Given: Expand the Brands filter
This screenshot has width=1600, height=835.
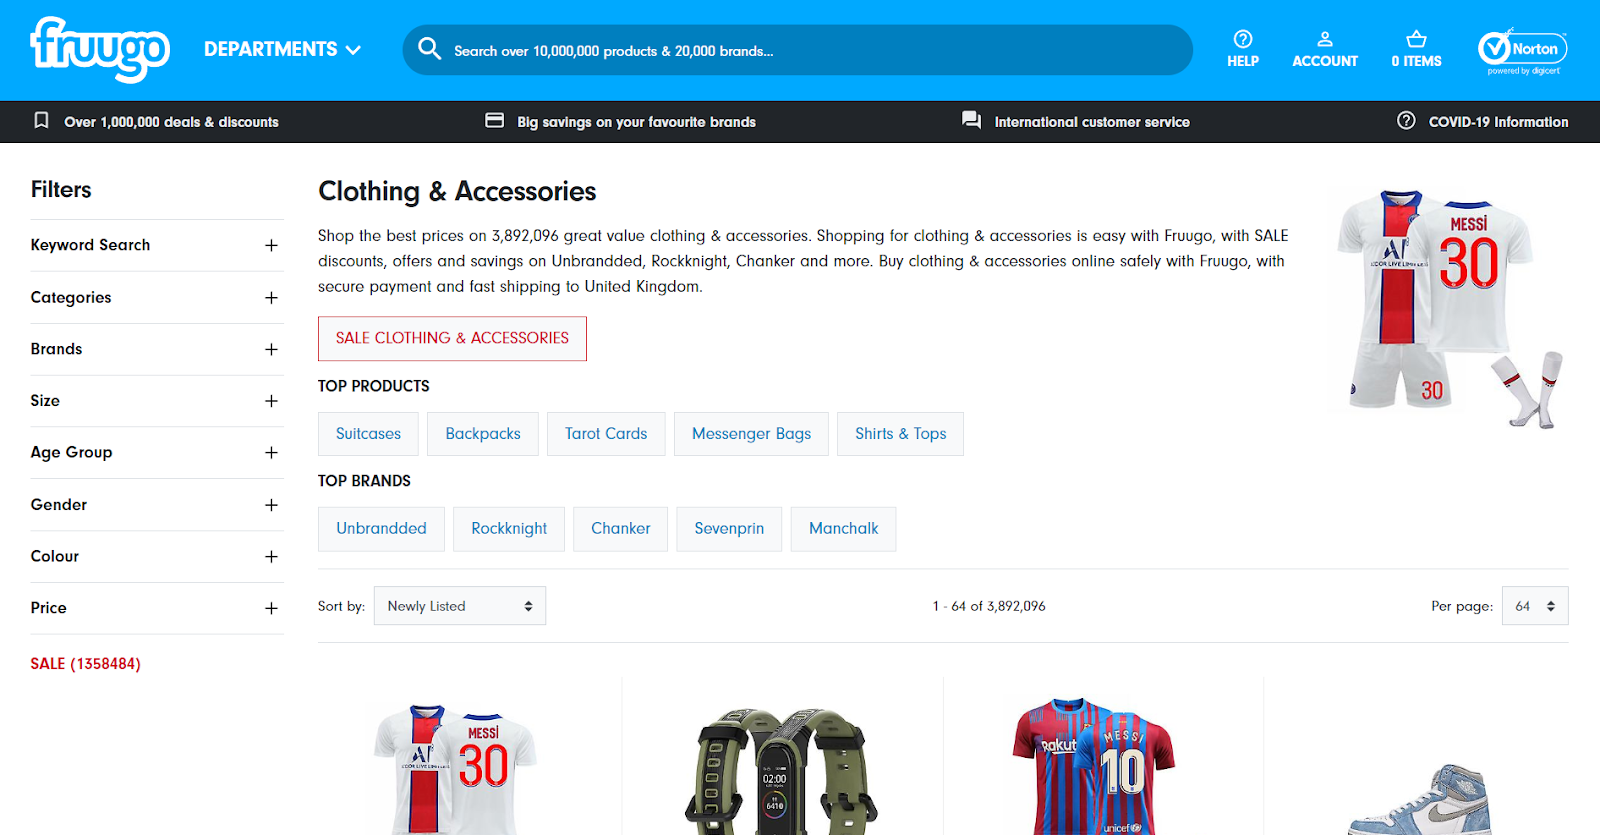Looking at the screenshot, I should 157,349.
